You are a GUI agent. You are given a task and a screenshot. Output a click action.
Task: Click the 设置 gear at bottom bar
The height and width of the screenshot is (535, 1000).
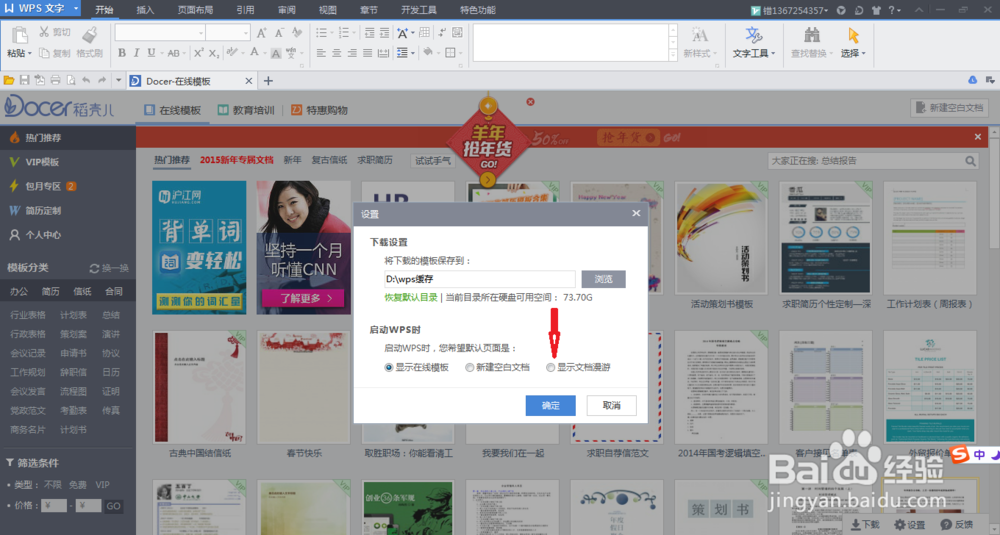click(x=909, y=524)
